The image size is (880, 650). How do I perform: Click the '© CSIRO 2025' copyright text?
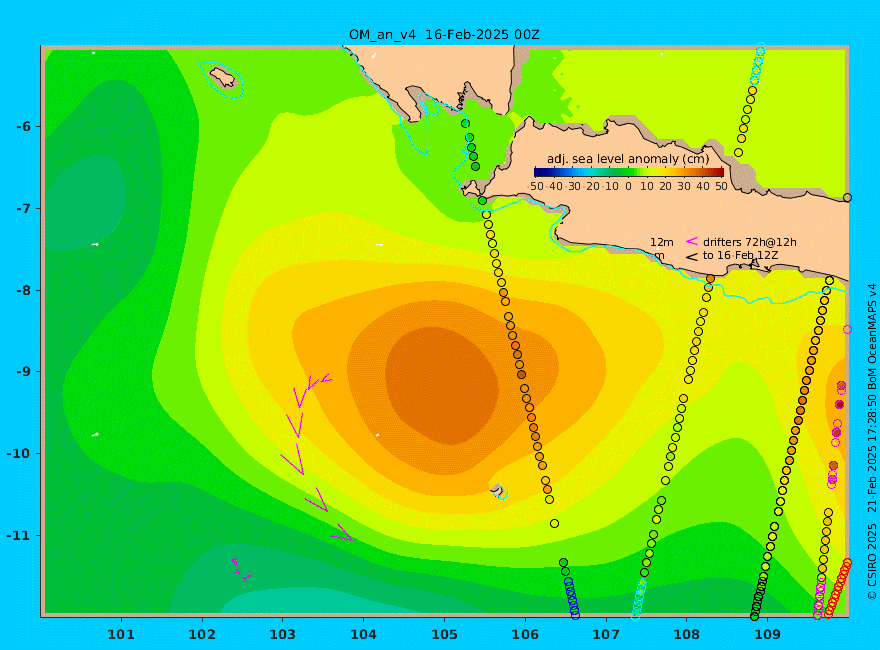872,564
